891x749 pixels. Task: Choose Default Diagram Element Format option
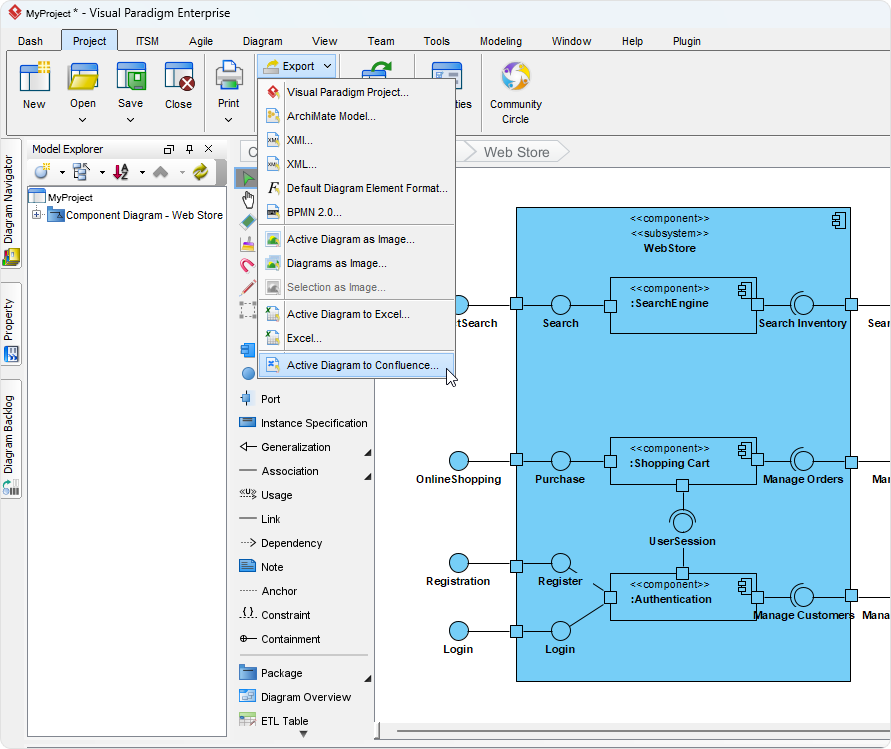tap(356, 188)
